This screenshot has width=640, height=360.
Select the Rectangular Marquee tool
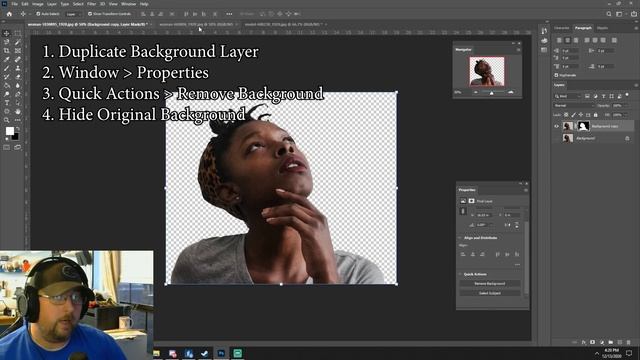18,33
